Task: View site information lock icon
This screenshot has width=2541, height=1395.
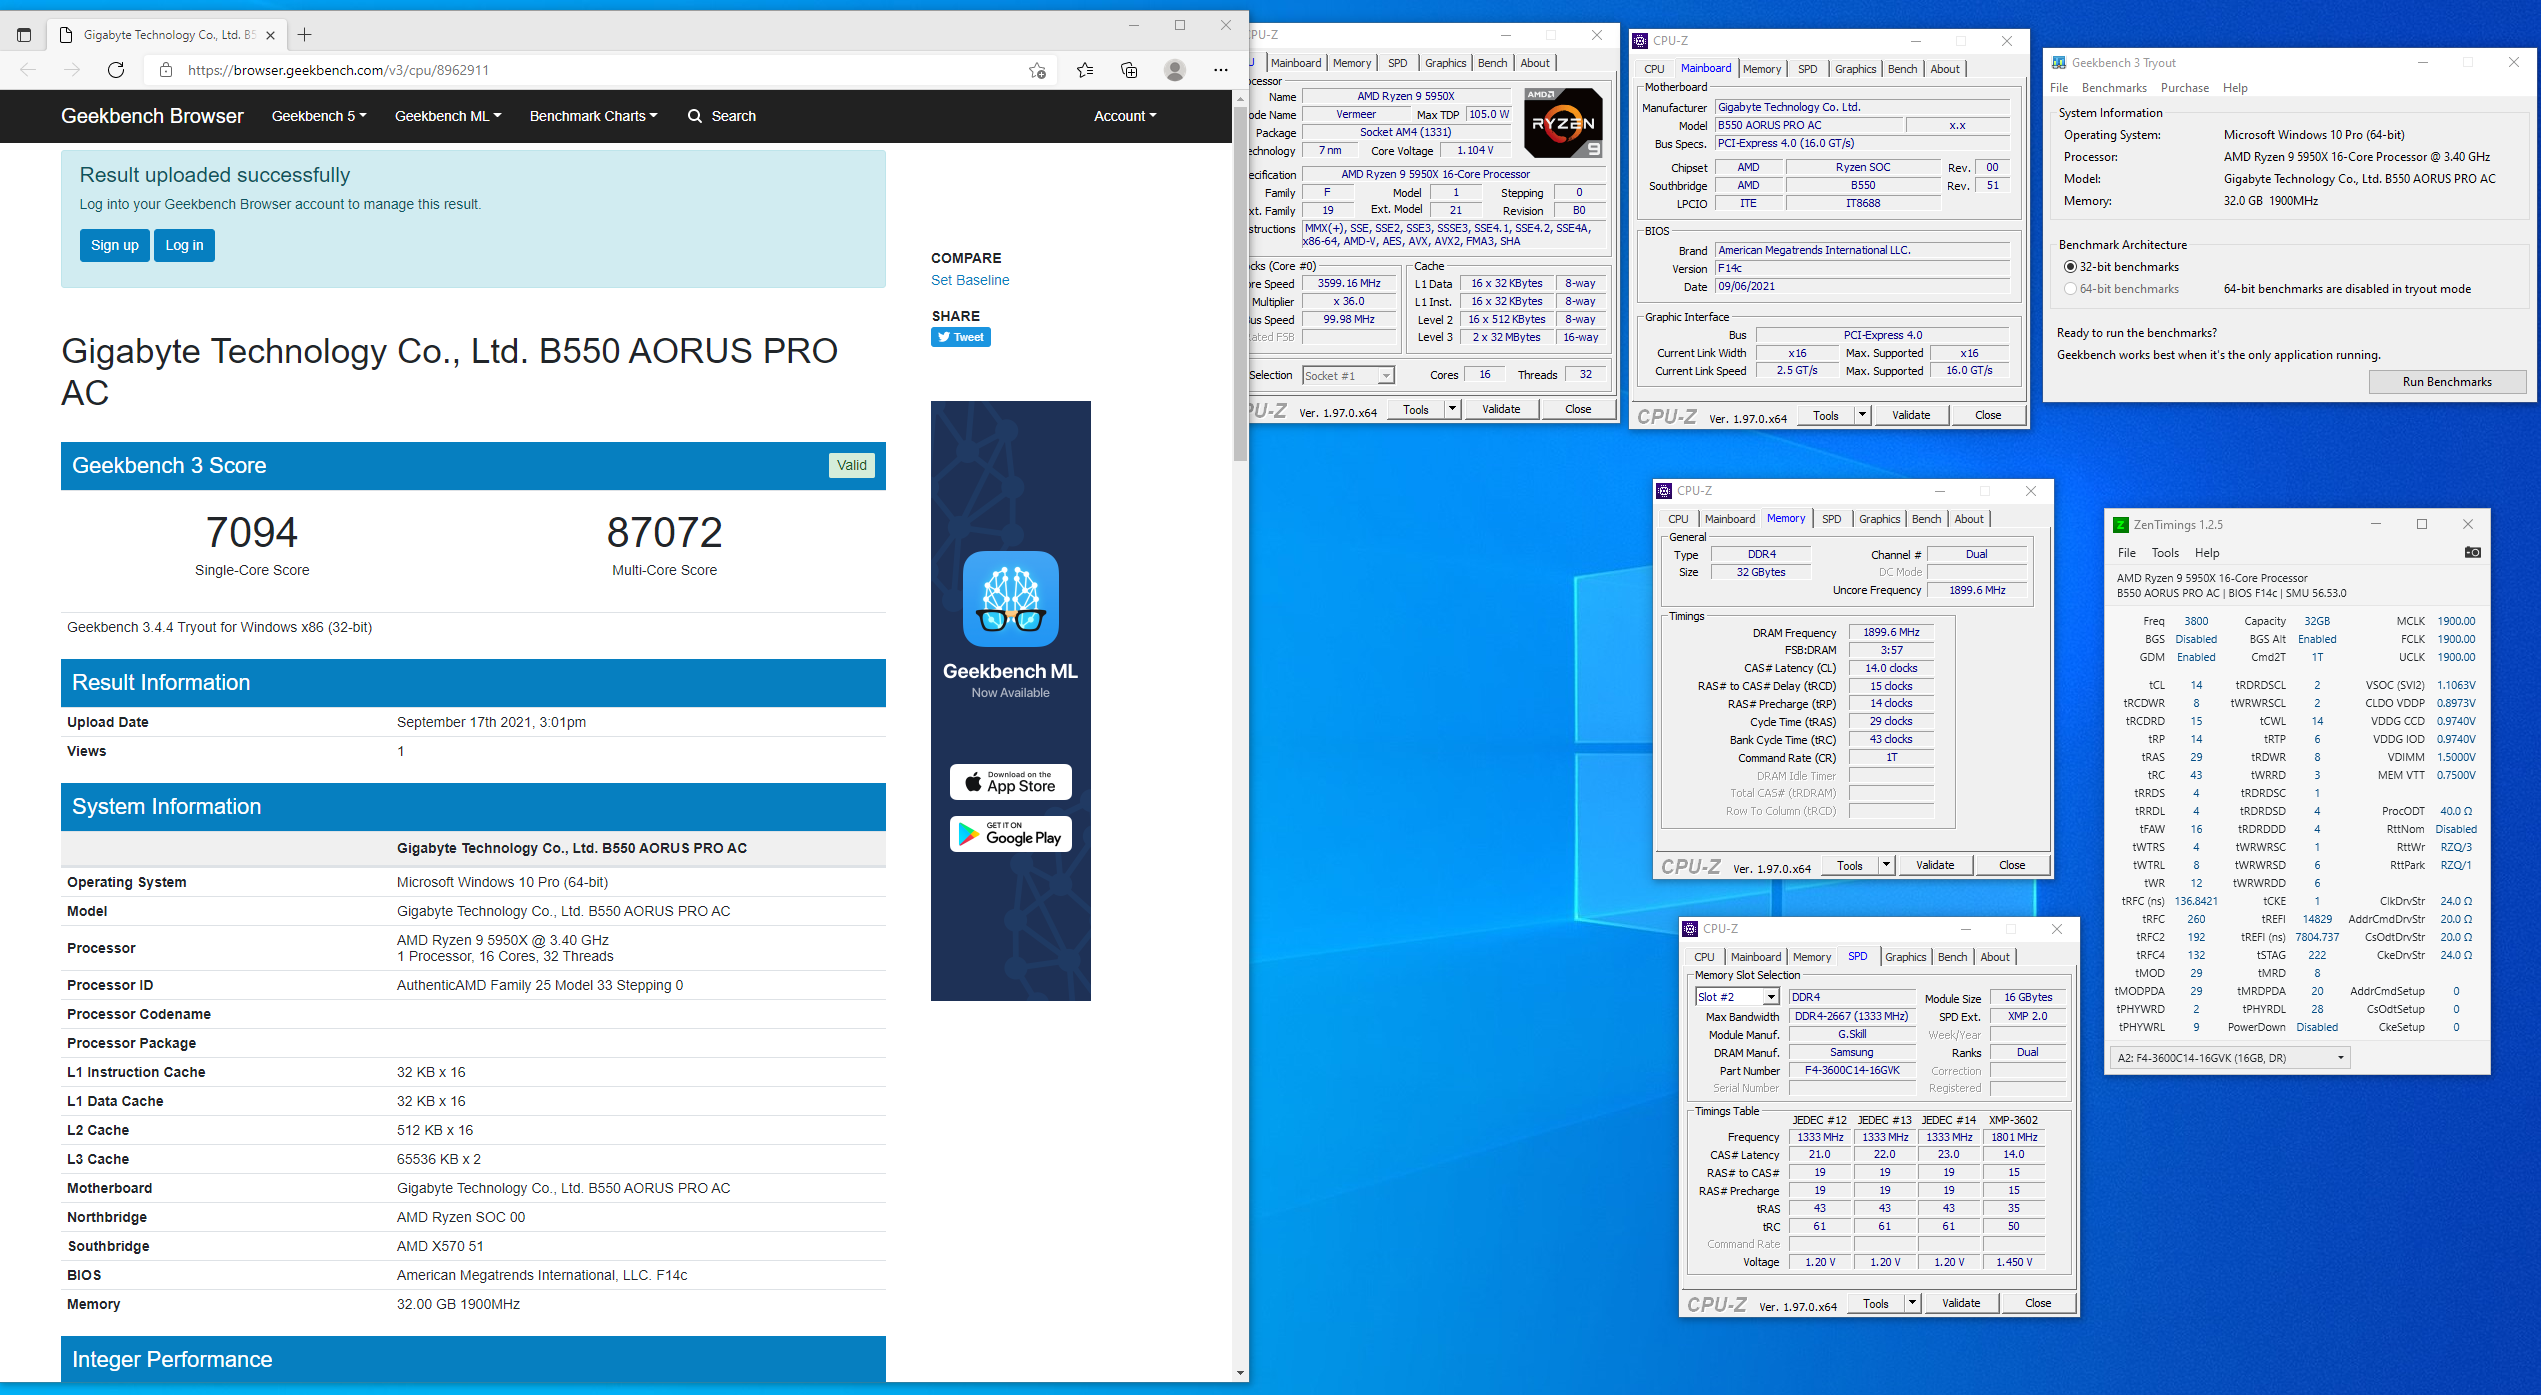Action: tap(166, 70)
